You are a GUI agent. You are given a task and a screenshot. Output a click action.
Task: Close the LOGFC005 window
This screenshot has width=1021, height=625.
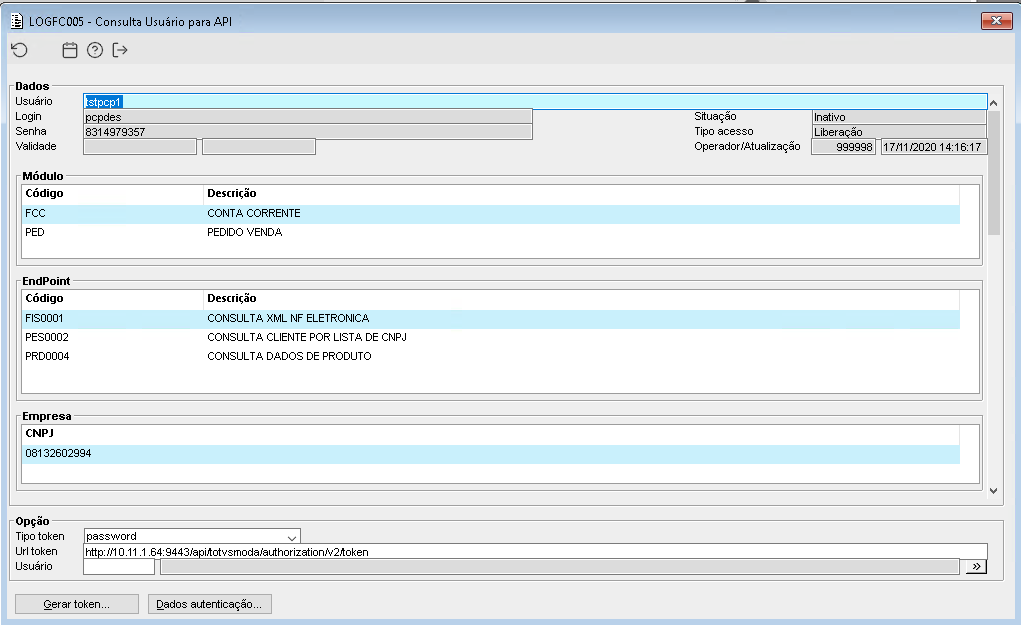tap(996, 21)
